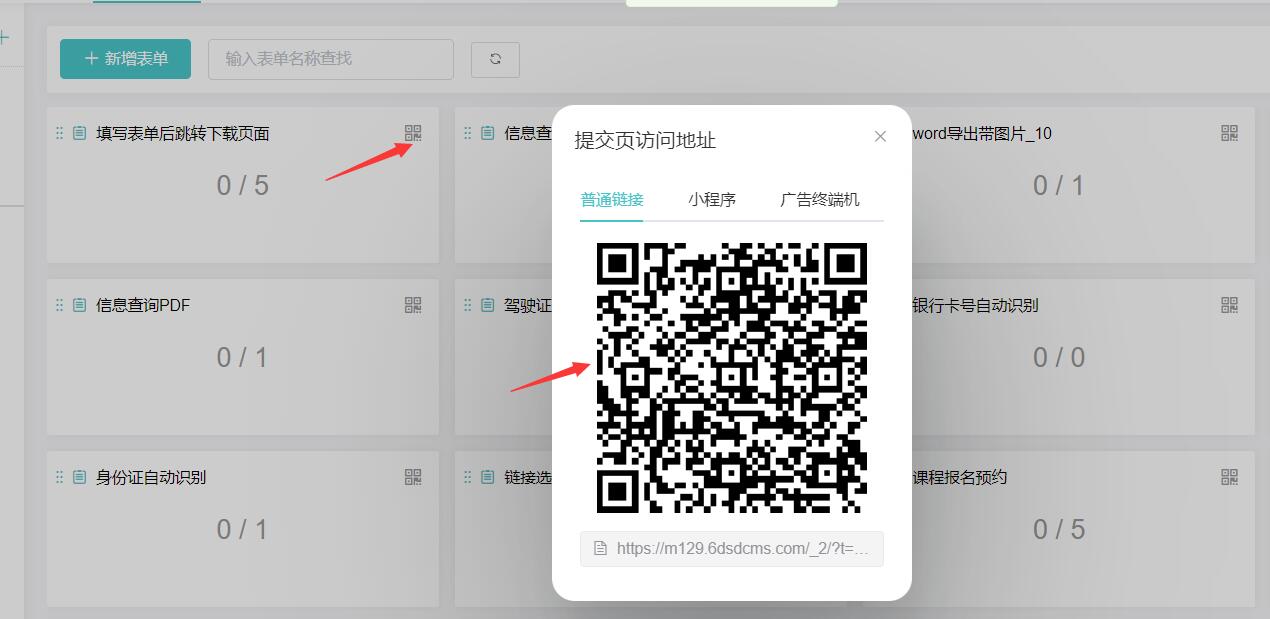Open QR code for 课程报名预约 card
Screen dimensions: 1270x619
(x=1230, y=477)
